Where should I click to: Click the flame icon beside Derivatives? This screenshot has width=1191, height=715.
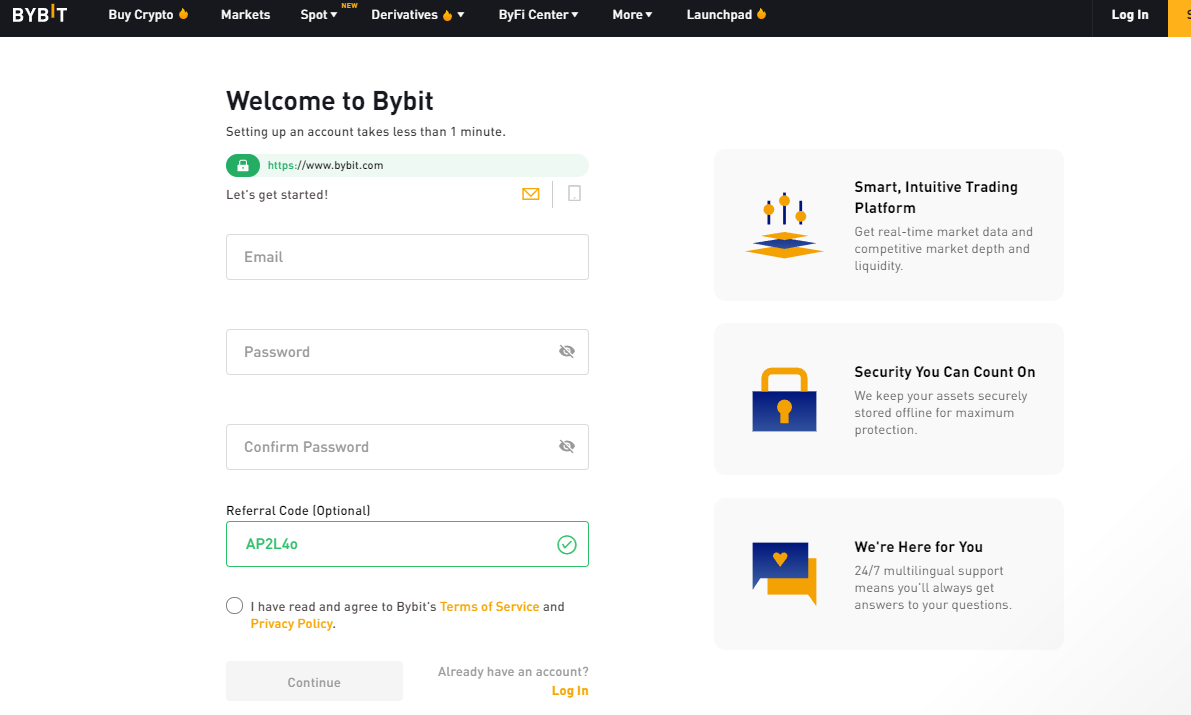pos(447,15)
